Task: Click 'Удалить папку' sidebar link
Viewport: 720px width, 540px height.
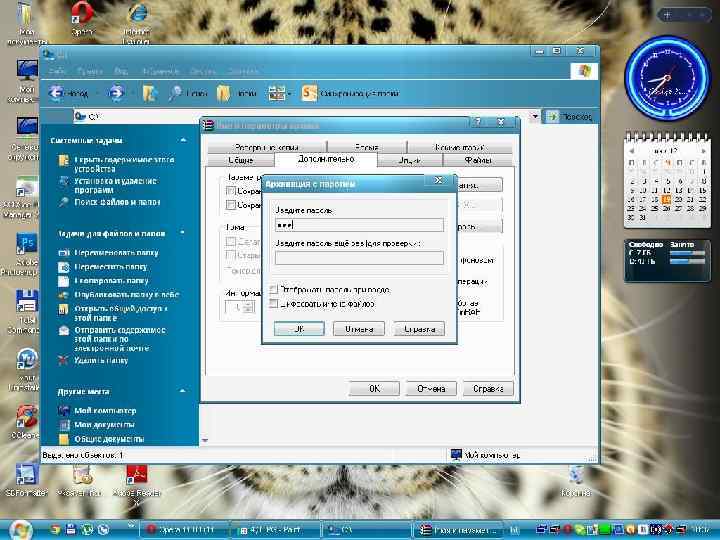Action: click(101, 360)
